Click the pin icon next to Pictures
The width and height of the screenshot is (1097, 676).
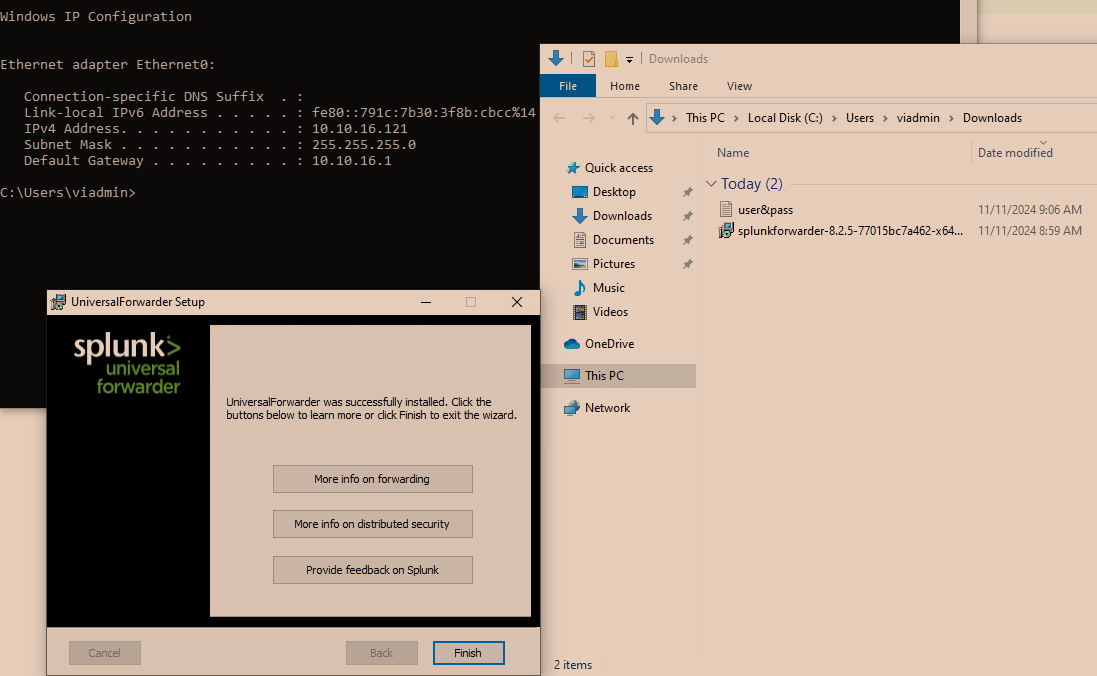[688, 264]
